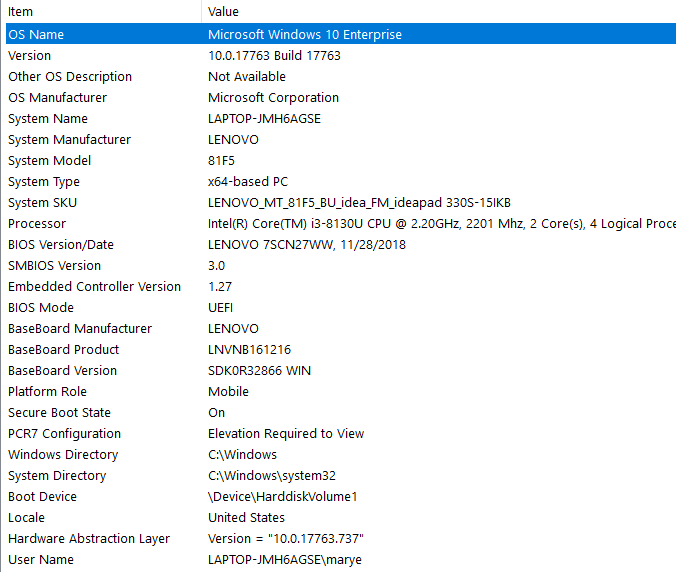Select the Hardware Abstraction Layer row

[x=341, y=538]
